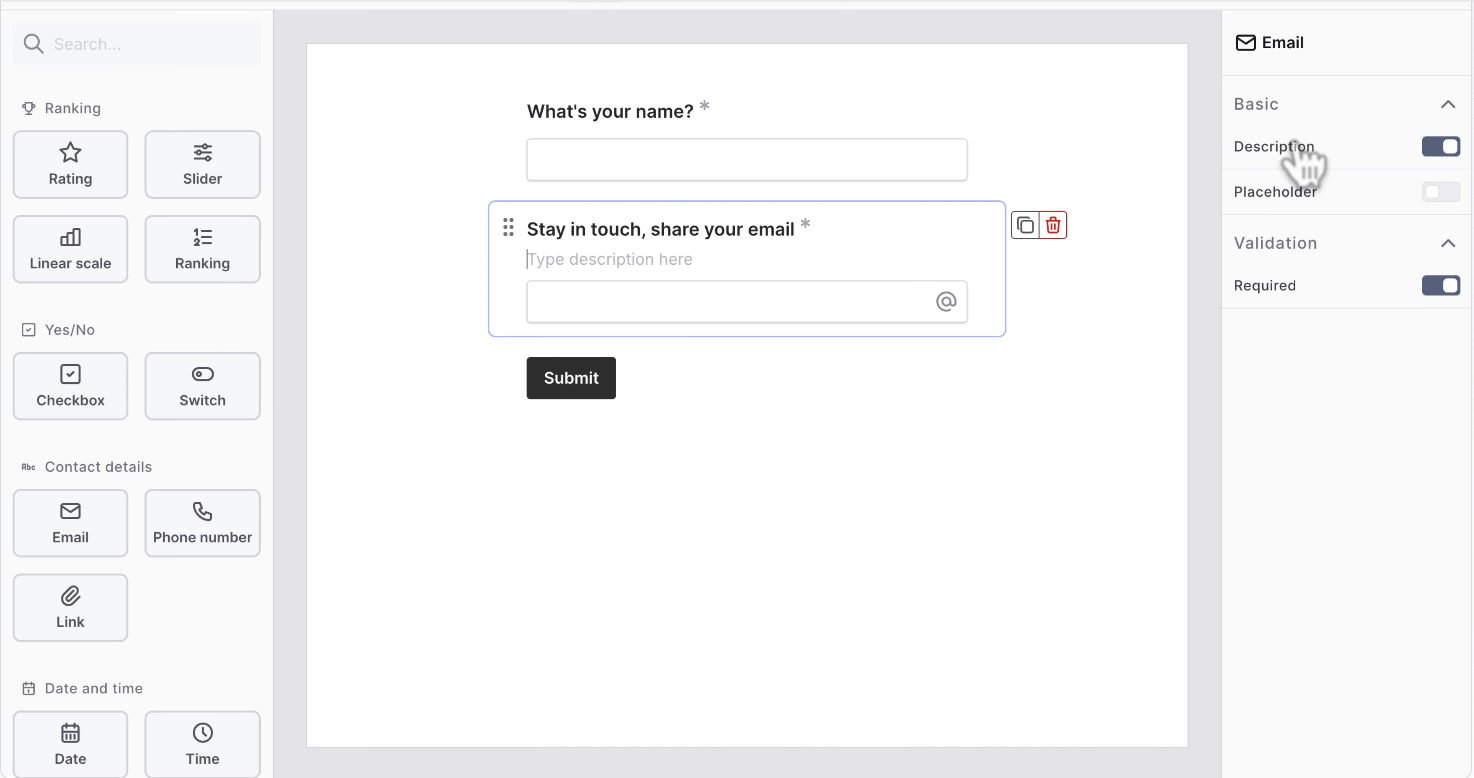Screen dimensions: 1474x778
Task: Turn off the Required validation
Action: [x=1440, y=285]
